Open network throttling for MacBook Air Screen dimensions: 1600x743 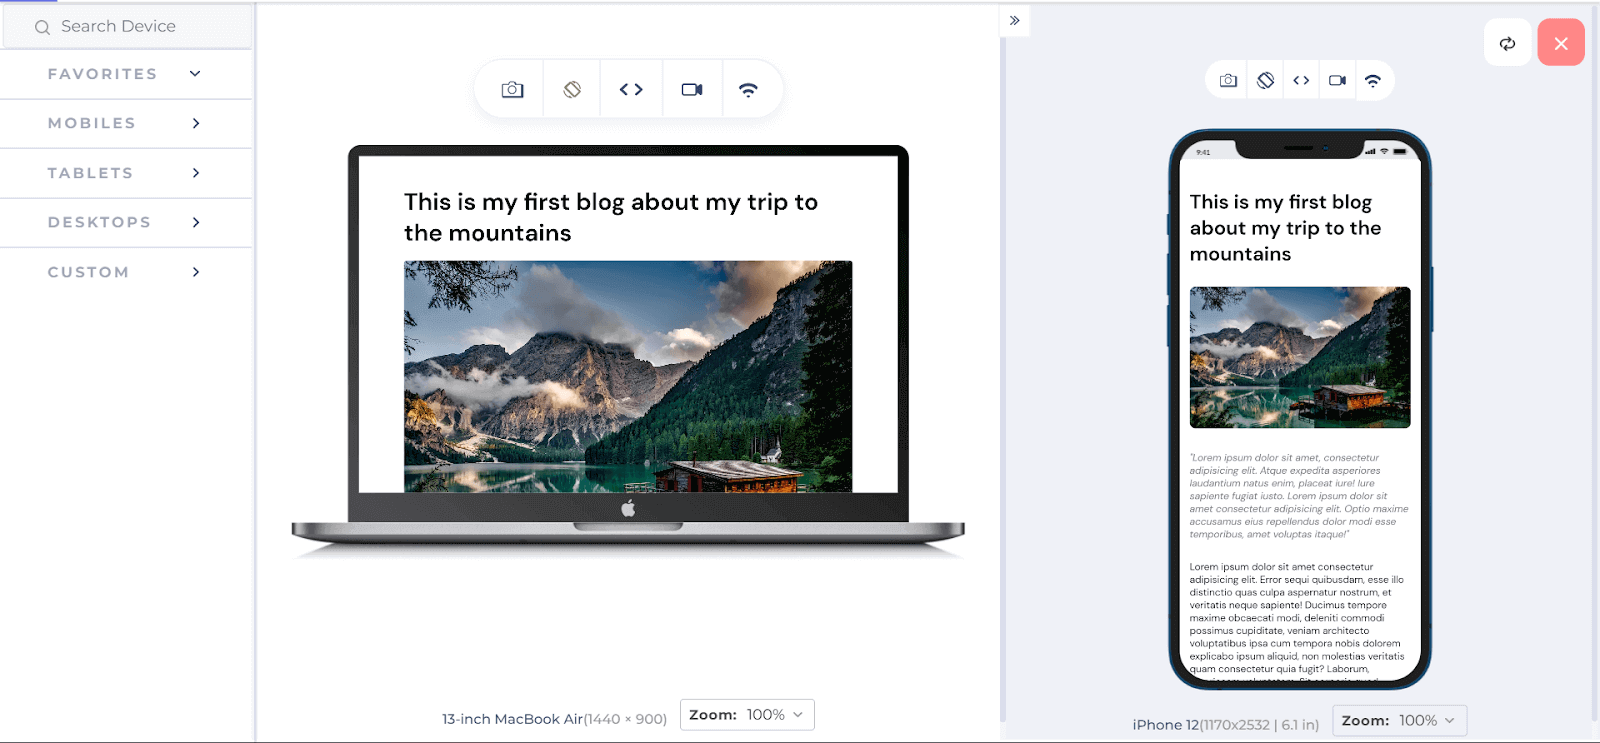pyautogui.click(x=748, y=90)
